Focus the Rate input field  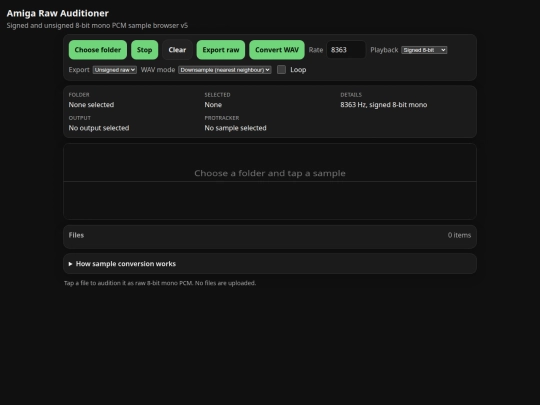tap(346, 50)
